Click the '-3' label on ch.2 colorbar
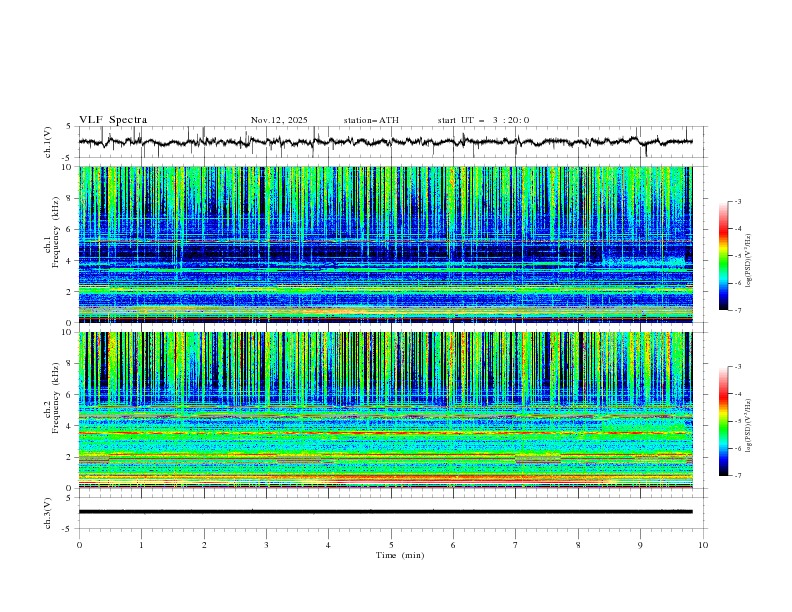 click(737, 367)
